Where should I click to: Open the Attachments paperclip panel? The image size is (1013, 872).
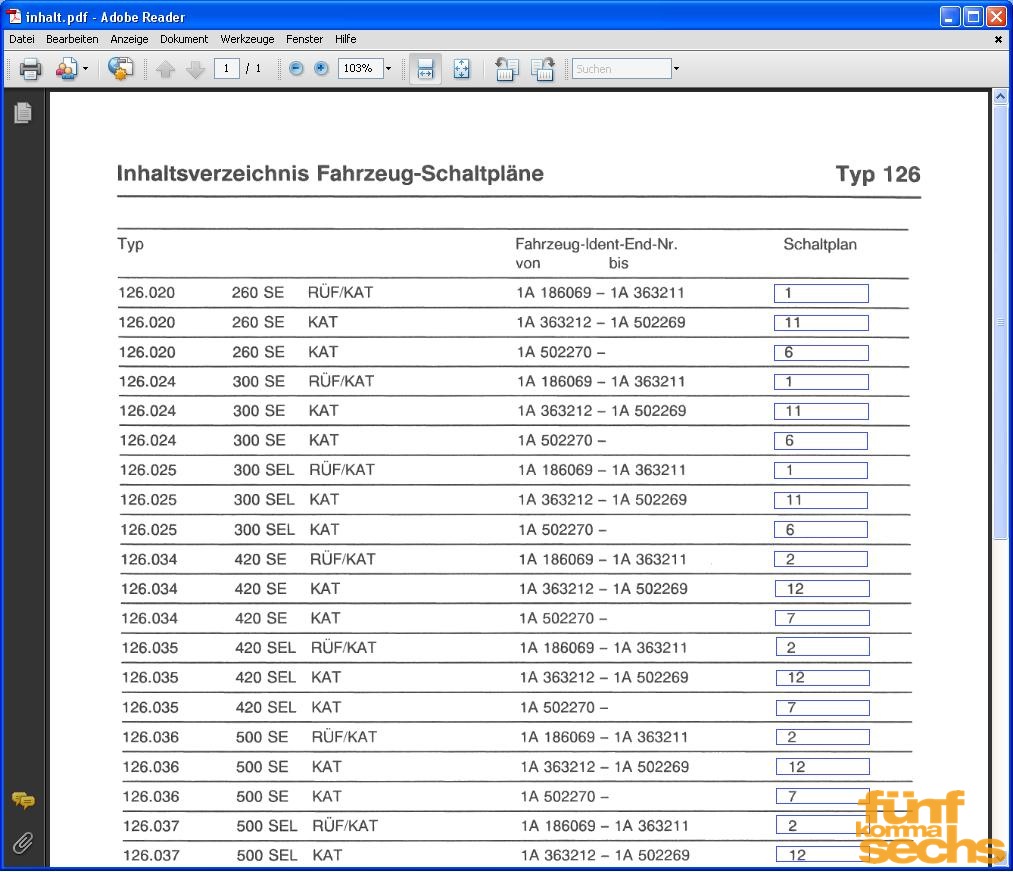coord(23,843)
